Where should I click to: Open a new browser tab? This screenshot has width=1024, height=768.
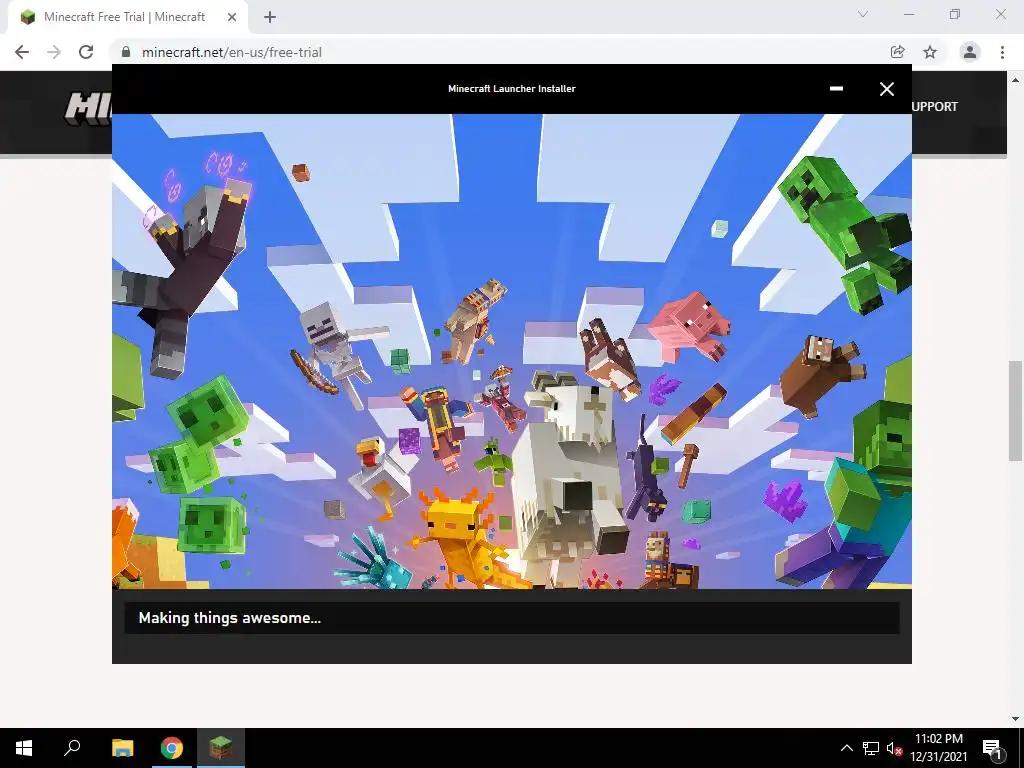click(270, 18)
